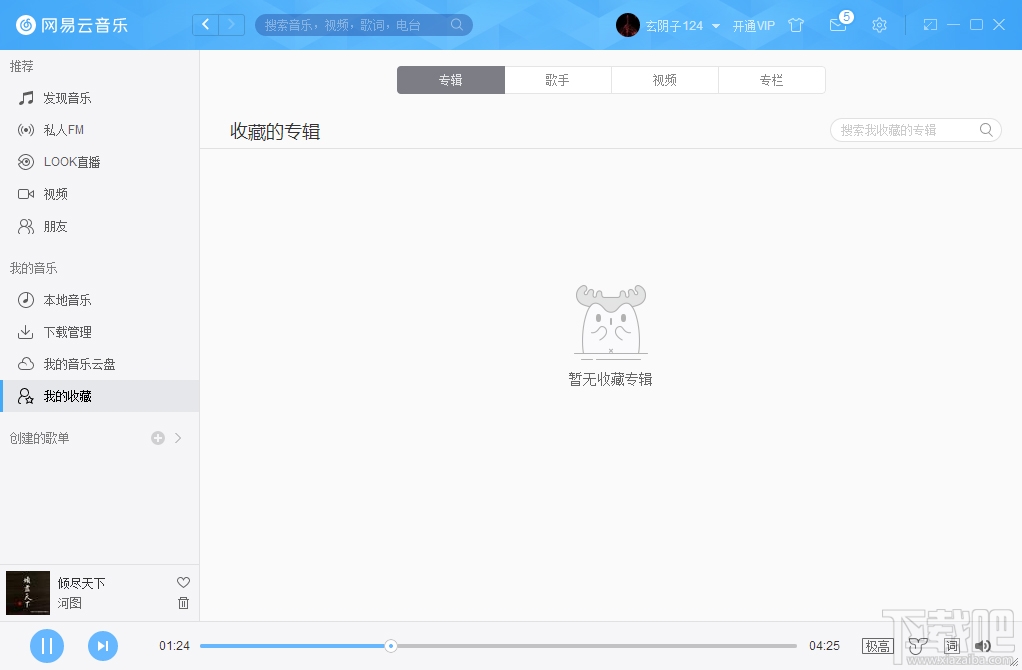Screen dimensions: 1022x670
Task: Click the 开通VIP button
Action: (x=755, y=25)
